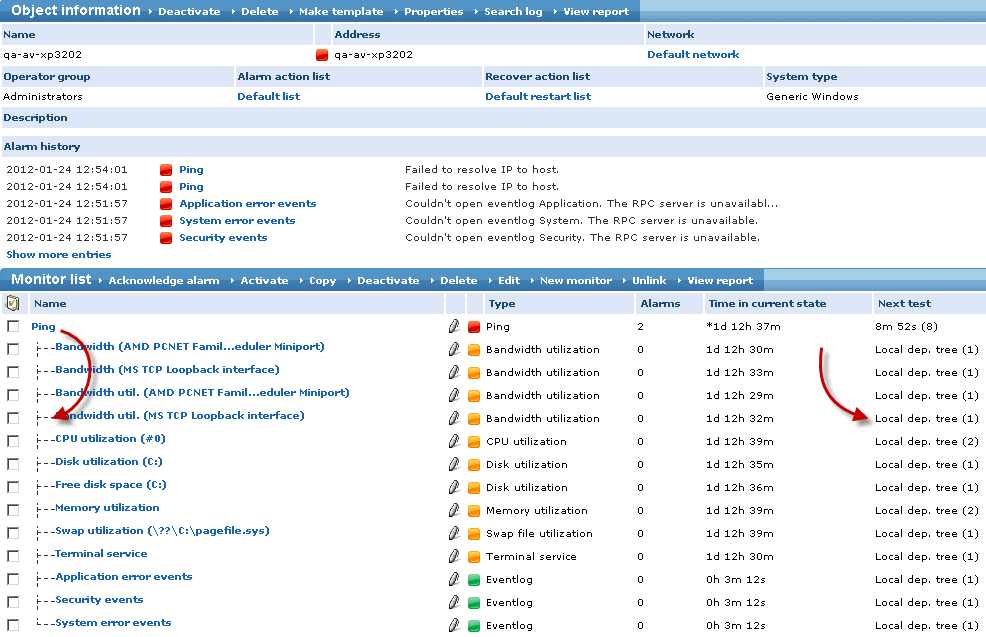Click orange status icon for Free disk space (C:)
The image size is (986, 637).
(474, 488)
